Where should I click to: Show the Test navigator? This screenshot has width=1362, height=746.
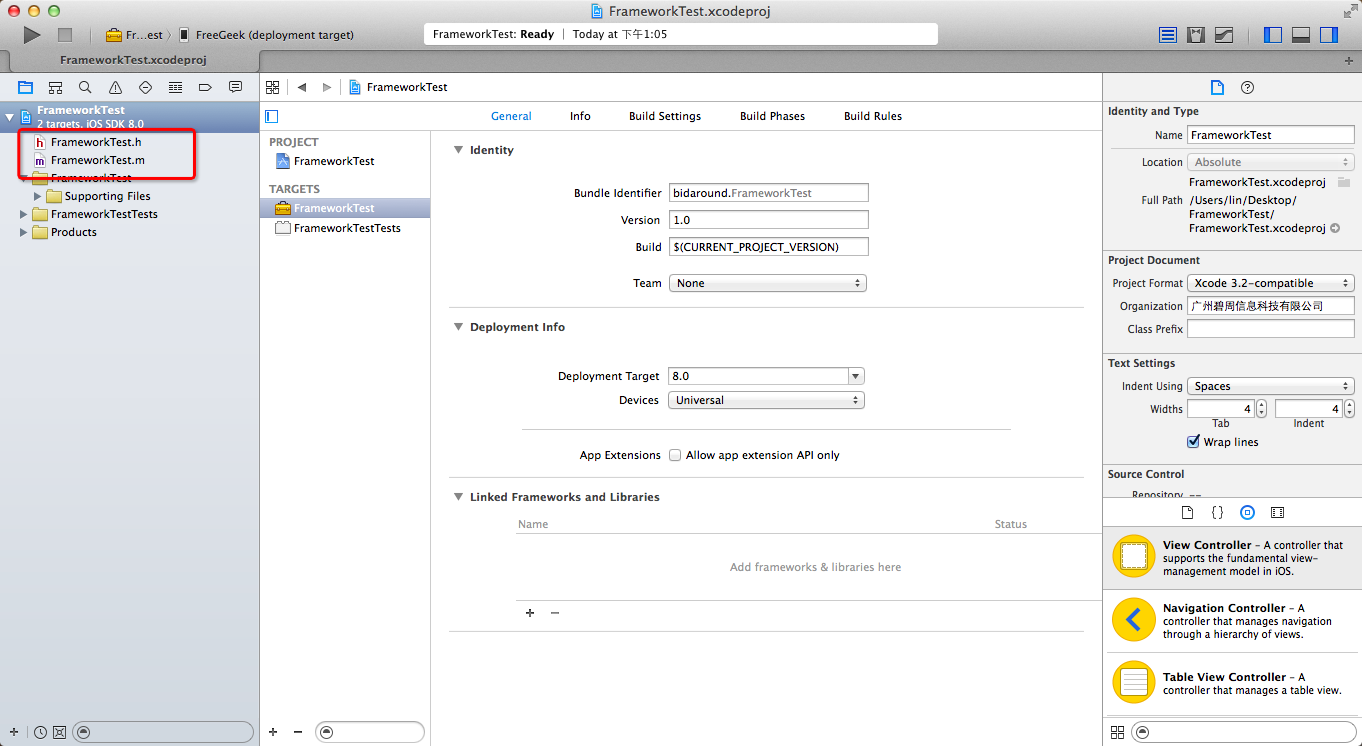[x=145, y=87]
